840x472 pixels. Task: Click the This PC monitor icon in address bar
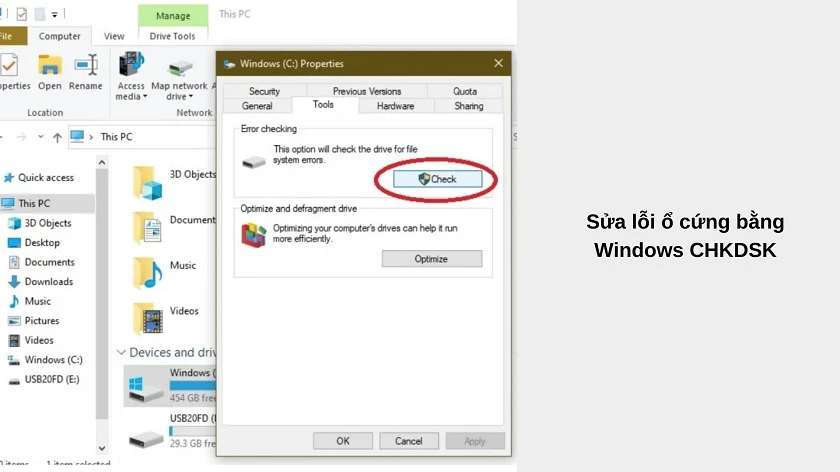click(77, 136)
